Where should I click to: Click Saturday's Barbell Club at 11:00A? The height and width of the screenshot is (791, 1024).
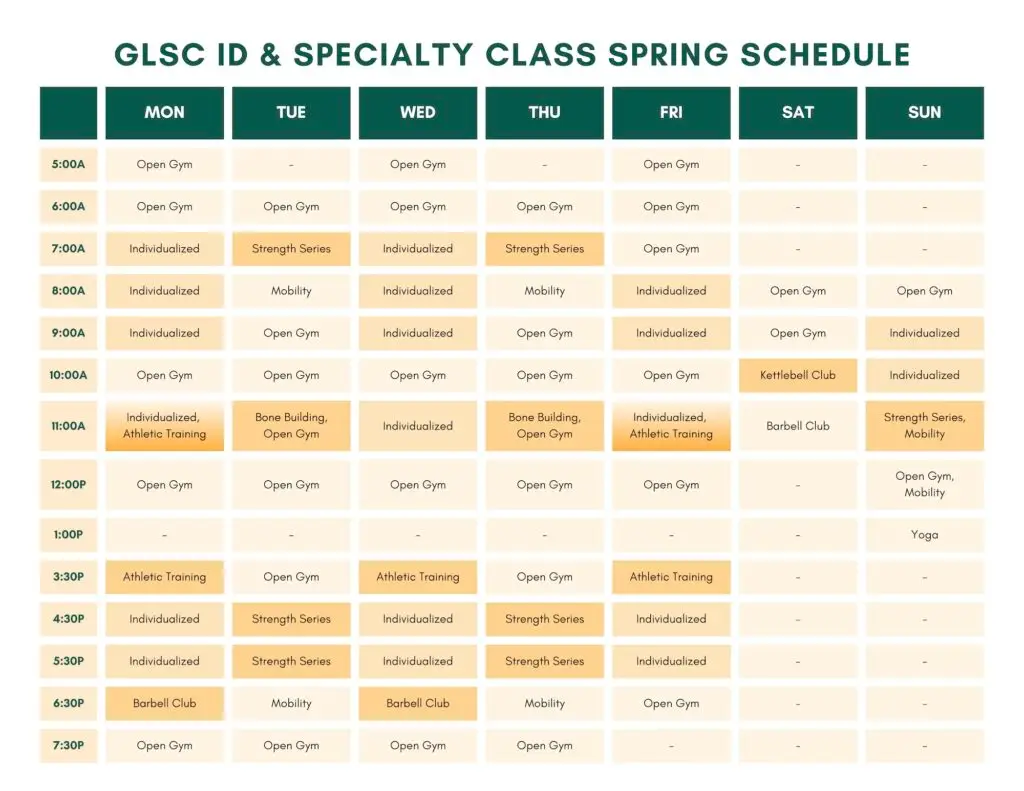pyautogui.click(x=798, y=426)
